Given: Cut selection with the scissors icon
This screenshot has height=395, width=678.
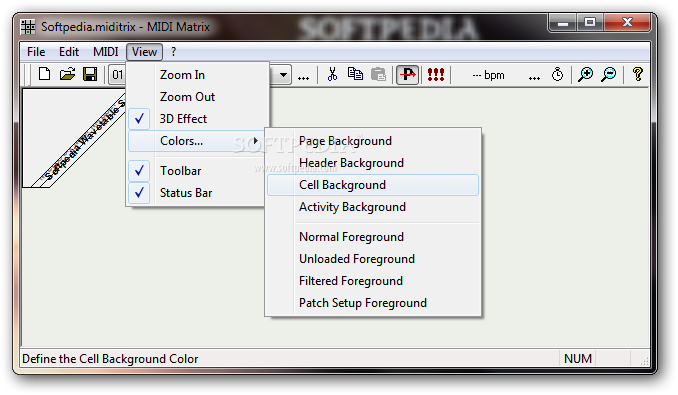Looking at the screenshot, I should pyautogui.click(x=332, y=74).
